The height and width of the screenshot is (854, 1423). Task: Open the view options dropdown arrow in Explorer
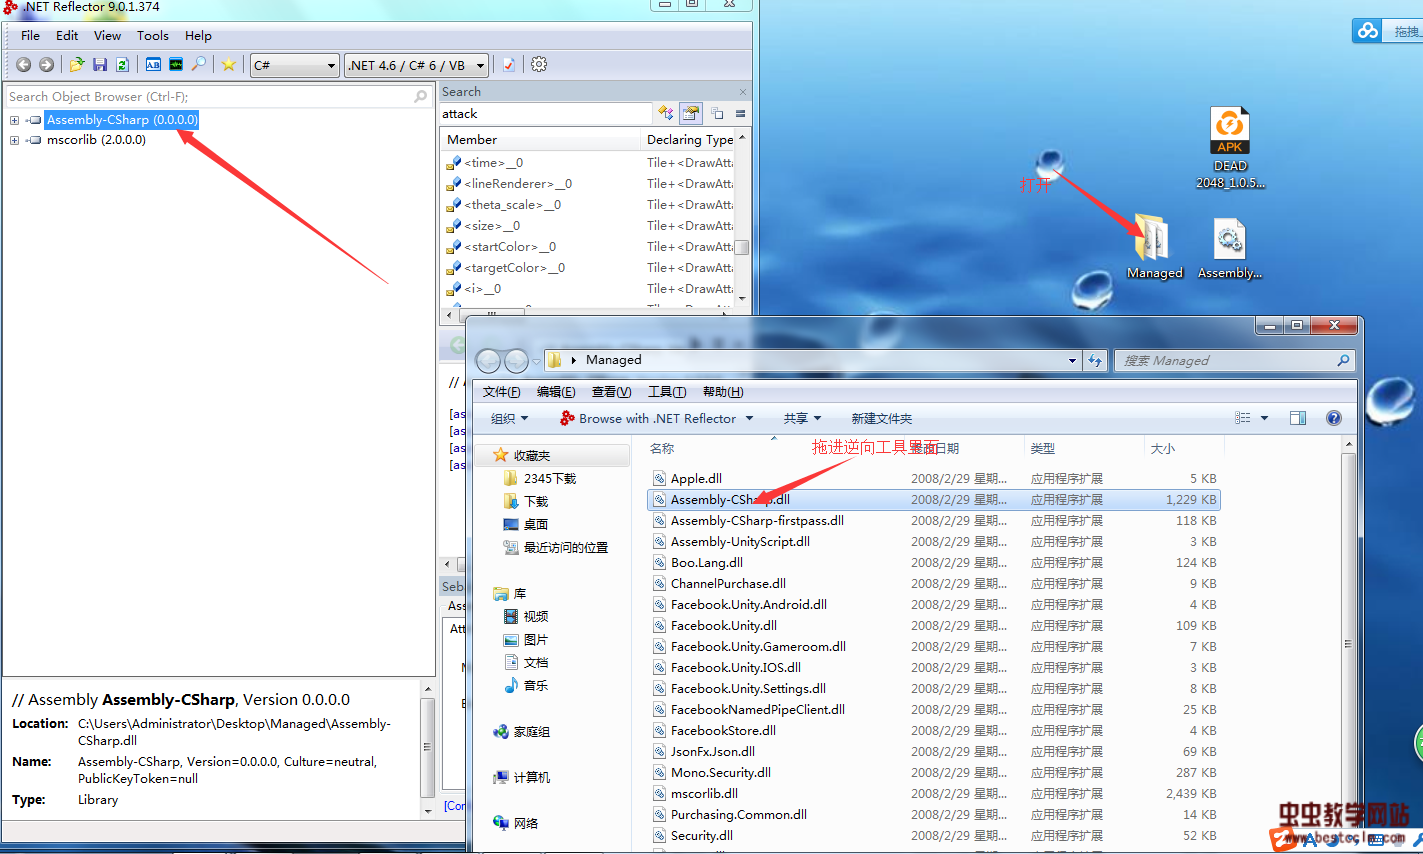pos(1264,418)
